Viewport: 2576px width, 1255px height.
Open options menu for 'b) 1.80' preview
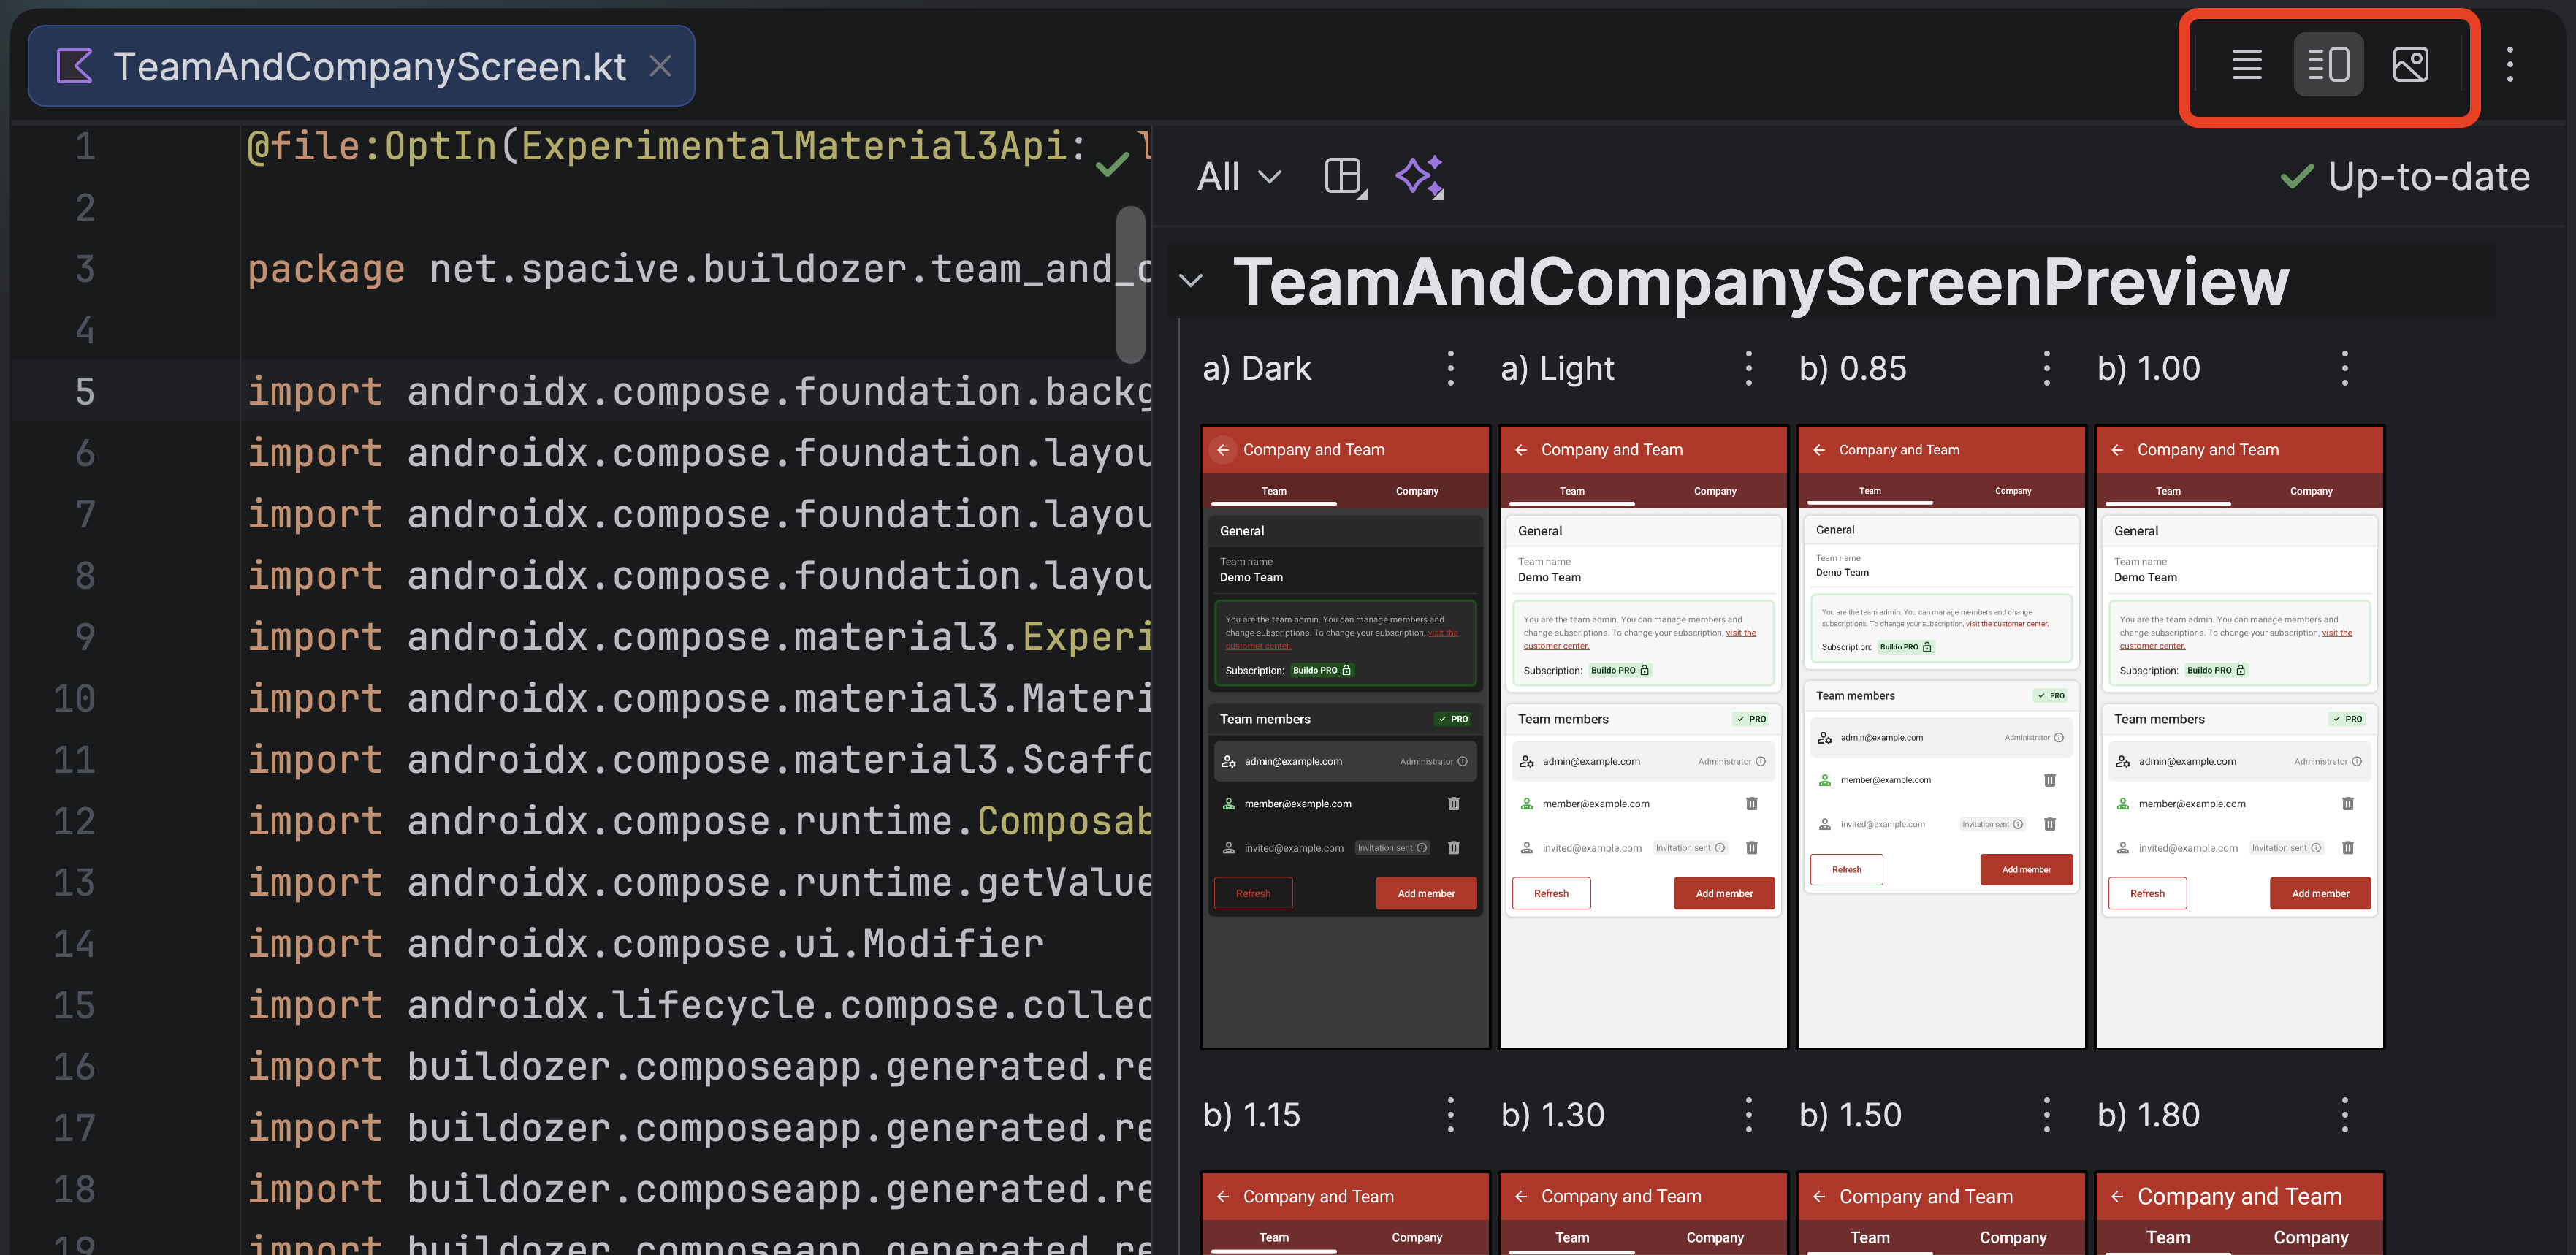pos(2344,1114)
